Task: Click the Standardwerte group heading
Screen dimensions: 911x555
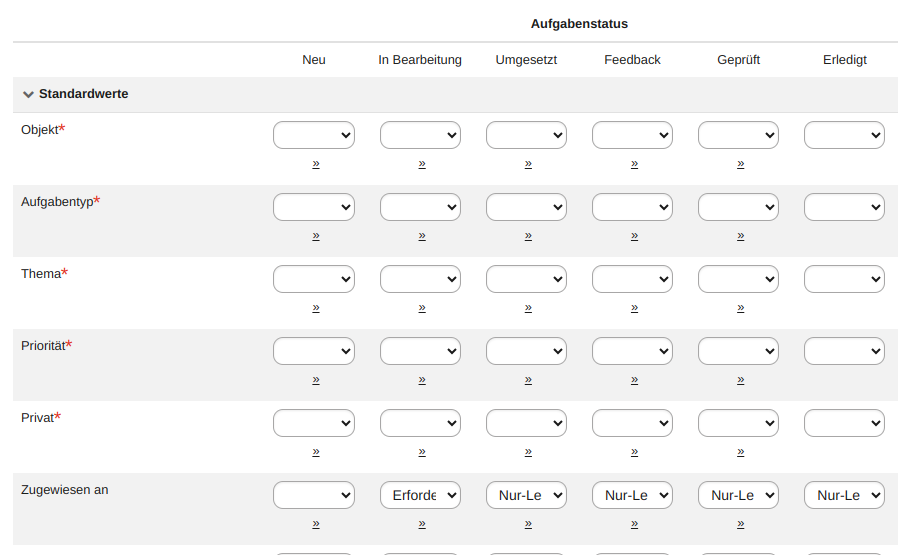Action: (83, 94)
